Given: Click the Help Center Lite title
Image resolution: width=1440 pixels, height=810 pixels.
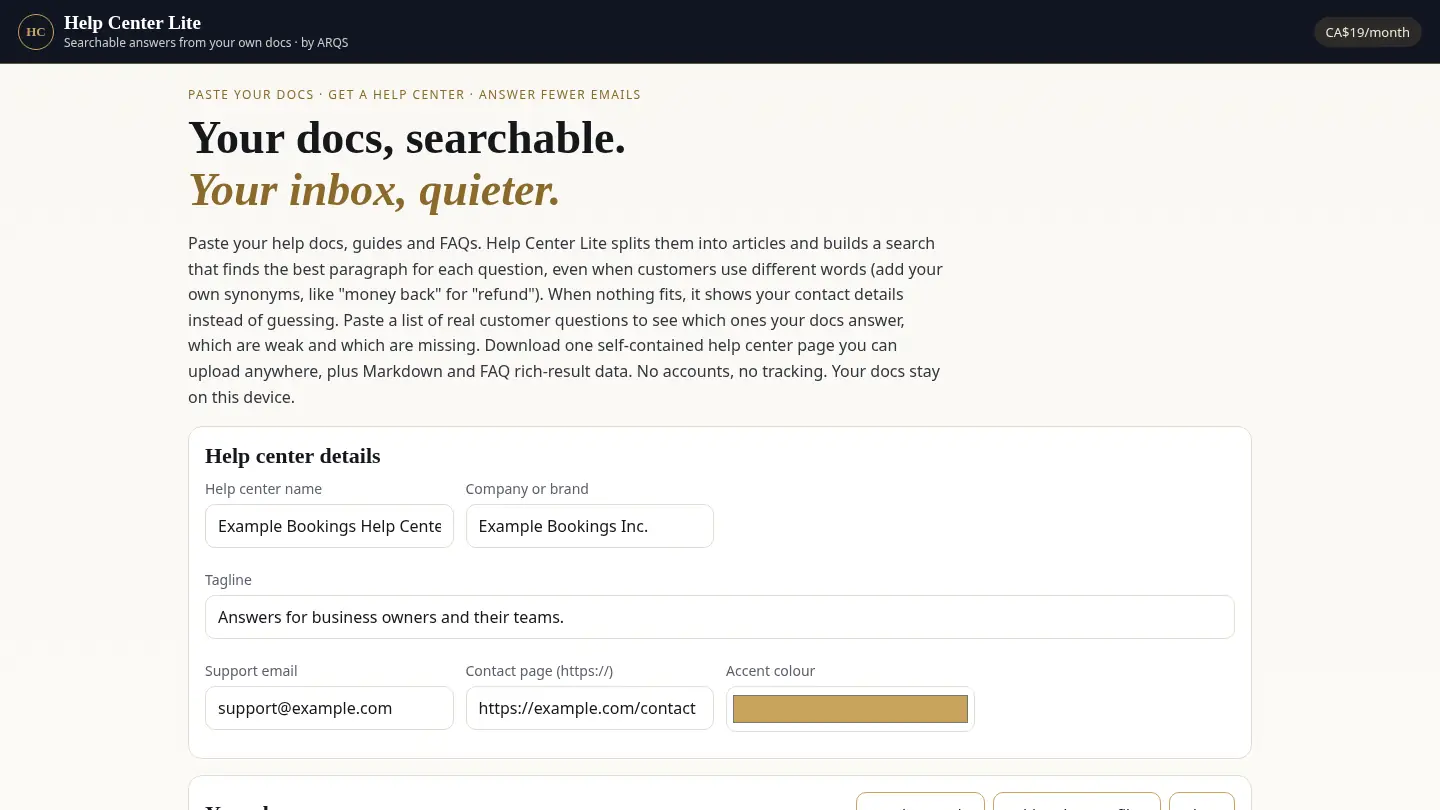Looking at the screenshot, I should 132,23.
